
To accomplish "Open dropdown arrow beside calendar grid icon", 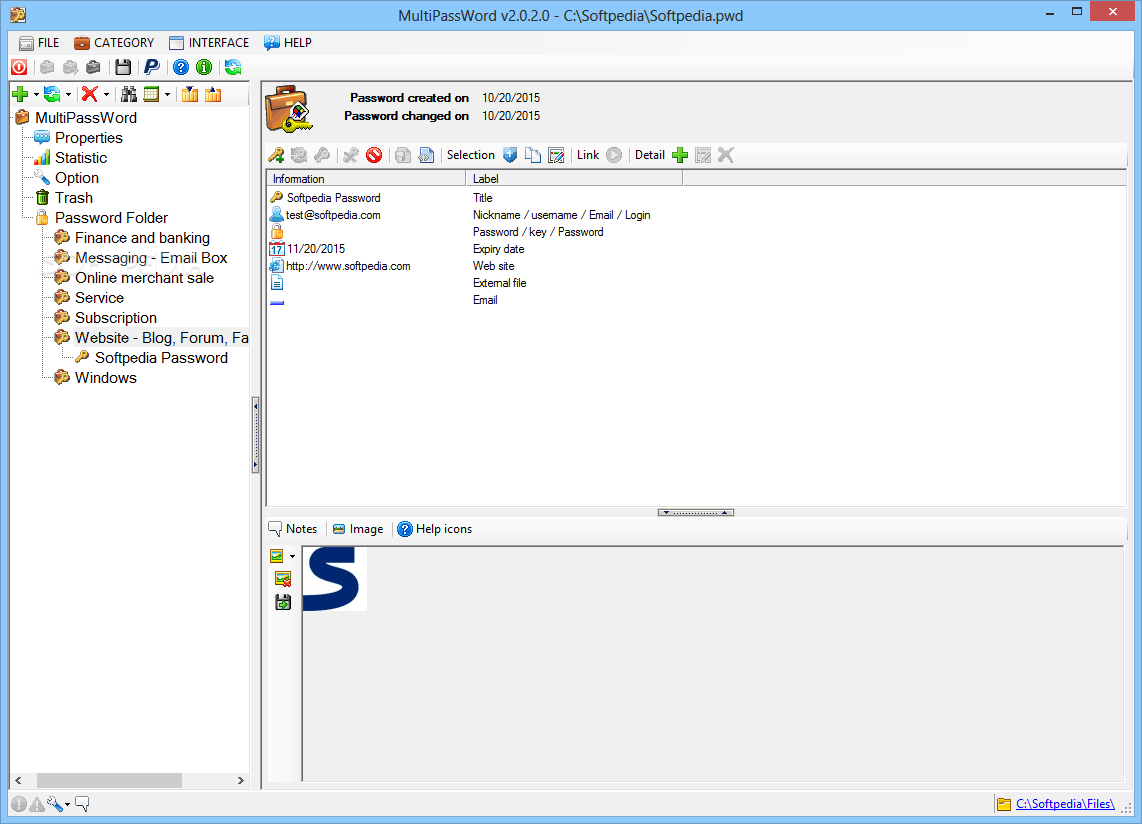I will 168,95.
